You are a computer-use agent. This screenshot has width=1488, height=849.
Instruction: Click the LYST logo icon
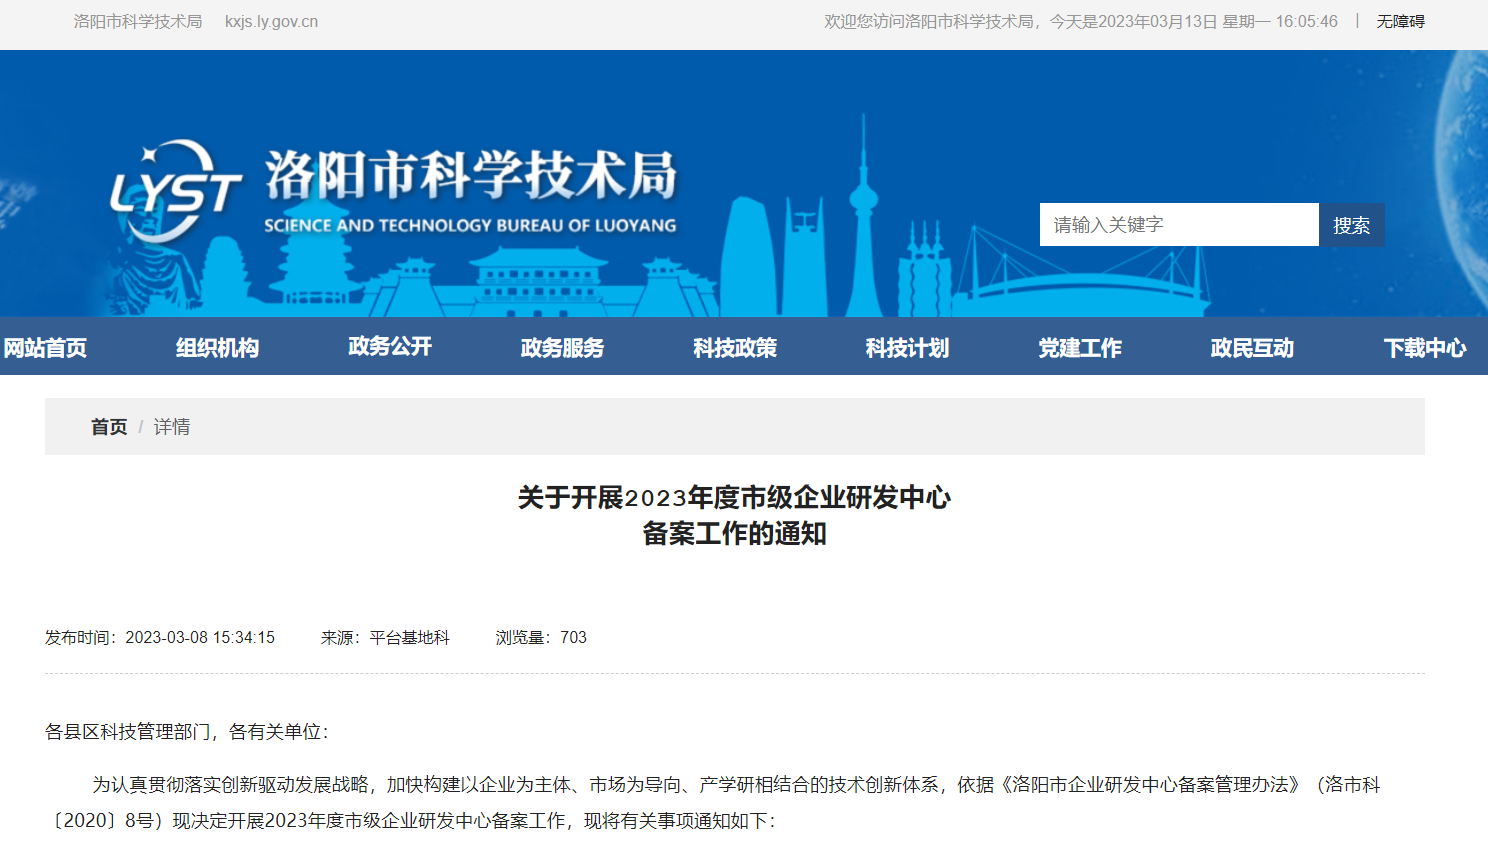[175, 190]
